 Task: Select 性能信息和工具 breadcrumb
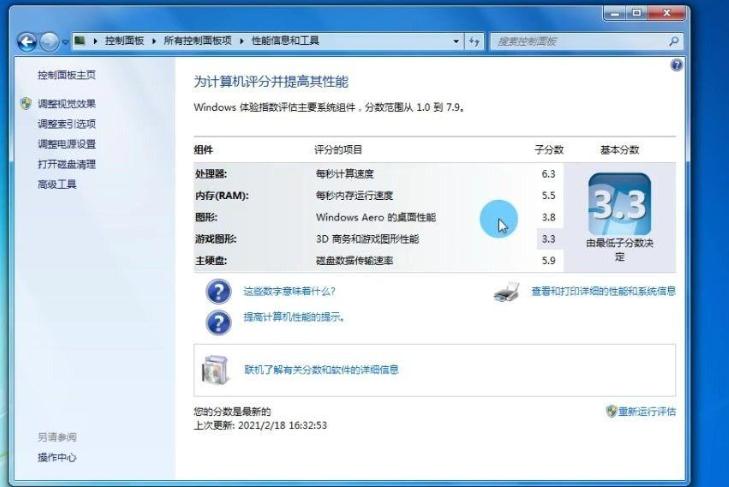[285, 41]
